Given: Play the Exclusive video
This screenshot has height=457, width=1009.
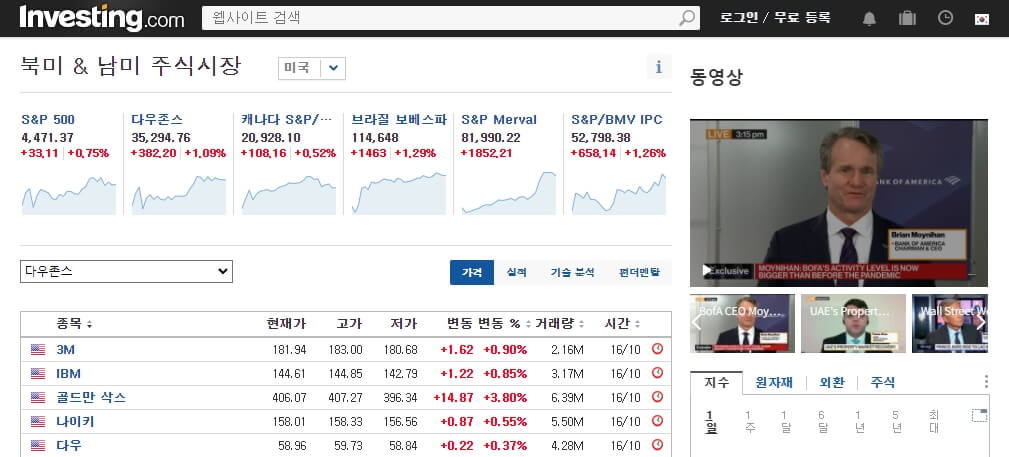Looking at the screenshot, I should tap(707, 271).
